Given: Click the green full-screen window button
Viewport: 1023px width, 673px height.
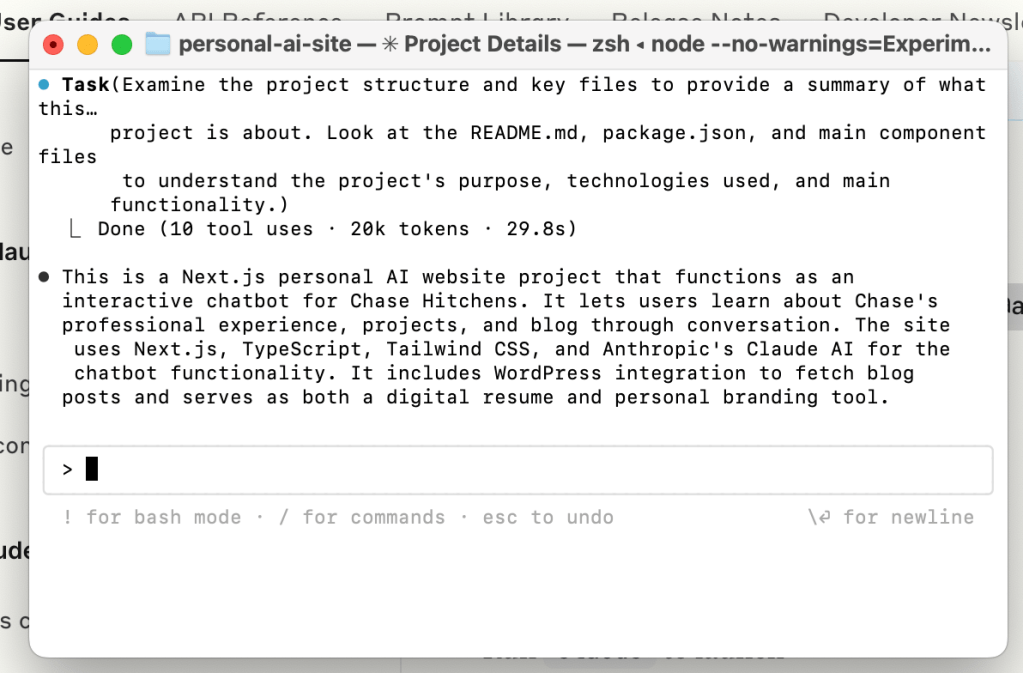Looking at the screenshot, I should 121,44.
